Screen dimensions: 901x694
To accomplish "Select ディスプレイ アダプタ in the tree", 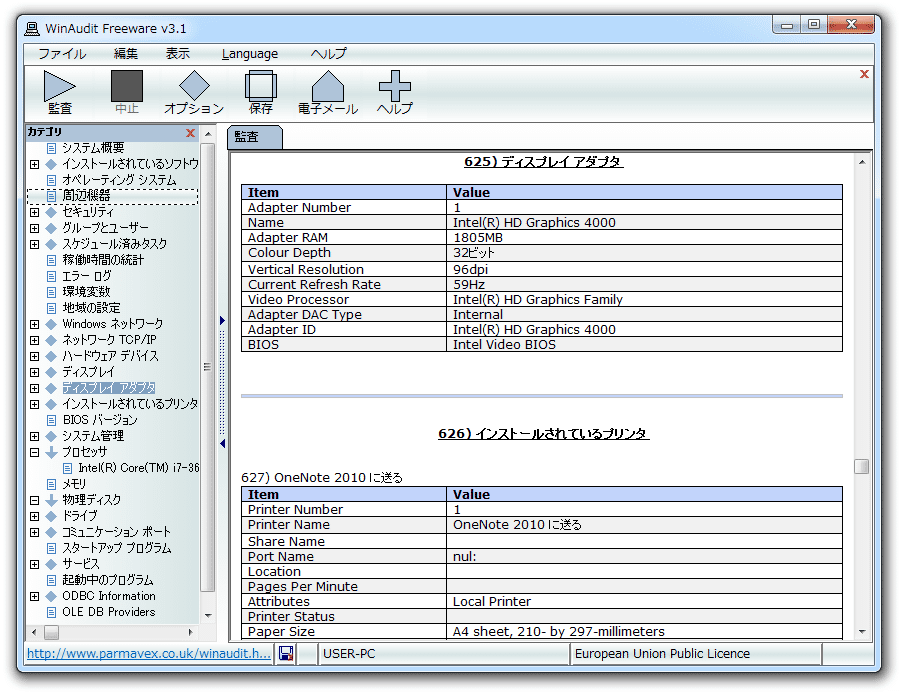I will click(109, 388).
